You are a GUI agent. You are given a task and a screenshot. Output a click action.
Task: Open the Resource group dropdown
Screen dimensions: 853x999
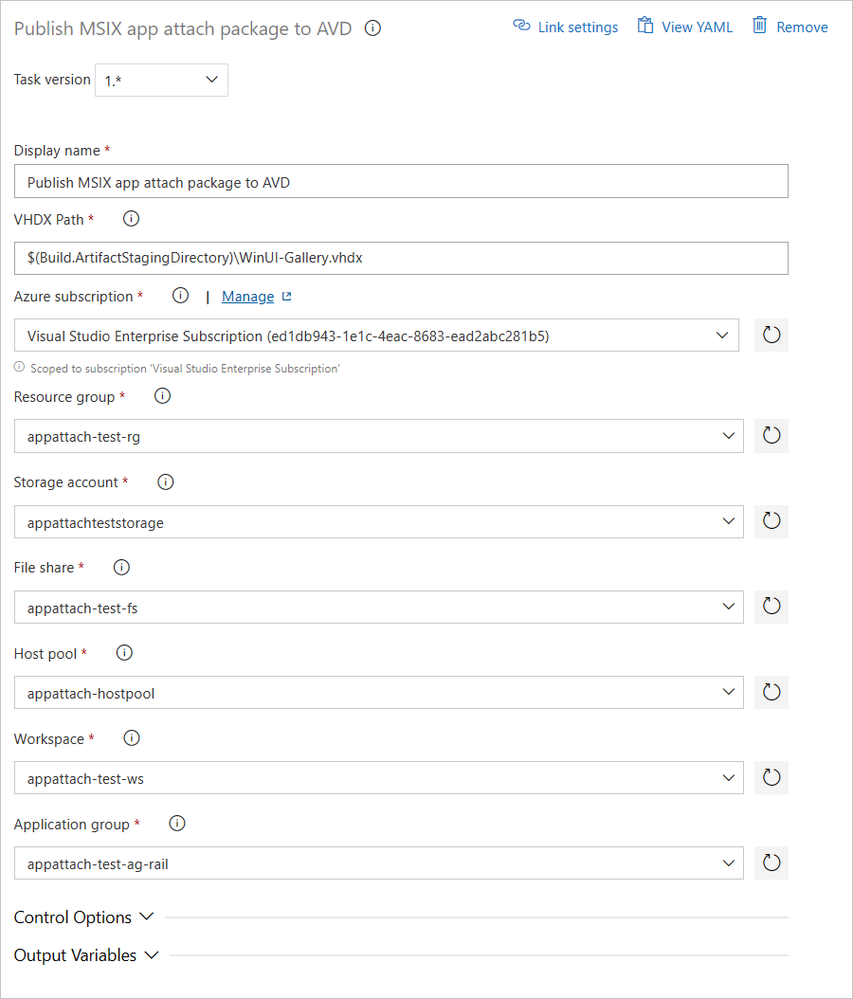(x=378, y=436)
